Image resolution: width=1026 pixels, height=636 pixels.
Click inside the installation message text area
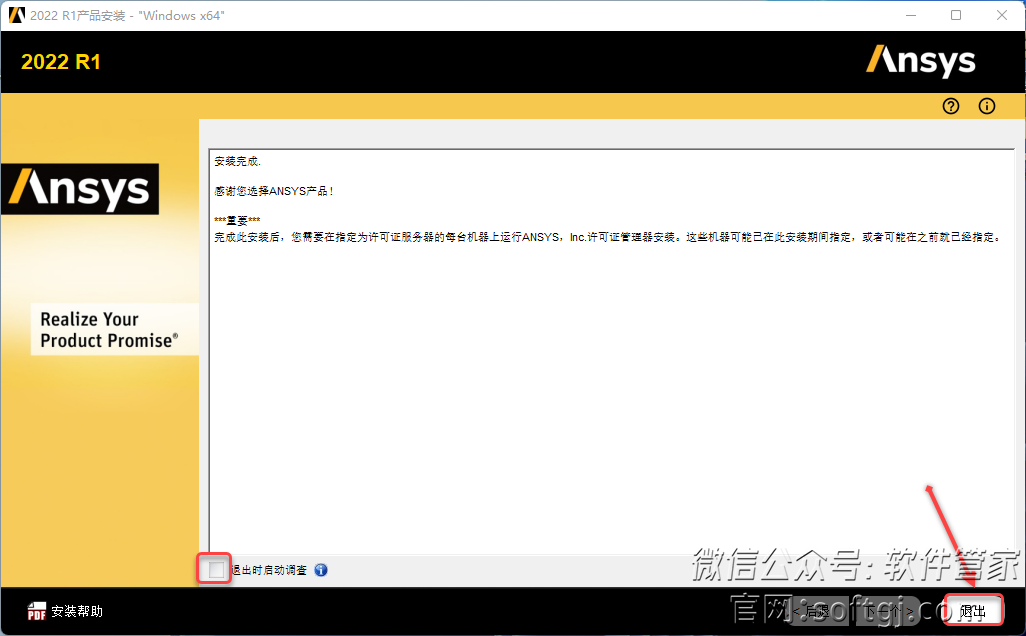click(610, 400)
